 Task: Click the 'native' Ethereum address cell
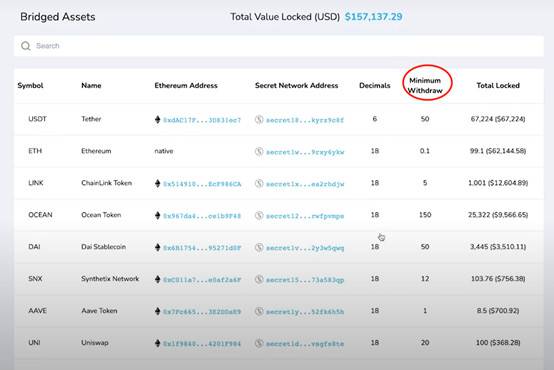(164, 151)
